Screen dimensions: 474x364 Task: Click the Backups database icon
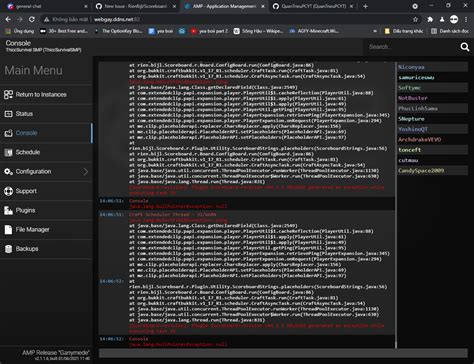[8, 249]
